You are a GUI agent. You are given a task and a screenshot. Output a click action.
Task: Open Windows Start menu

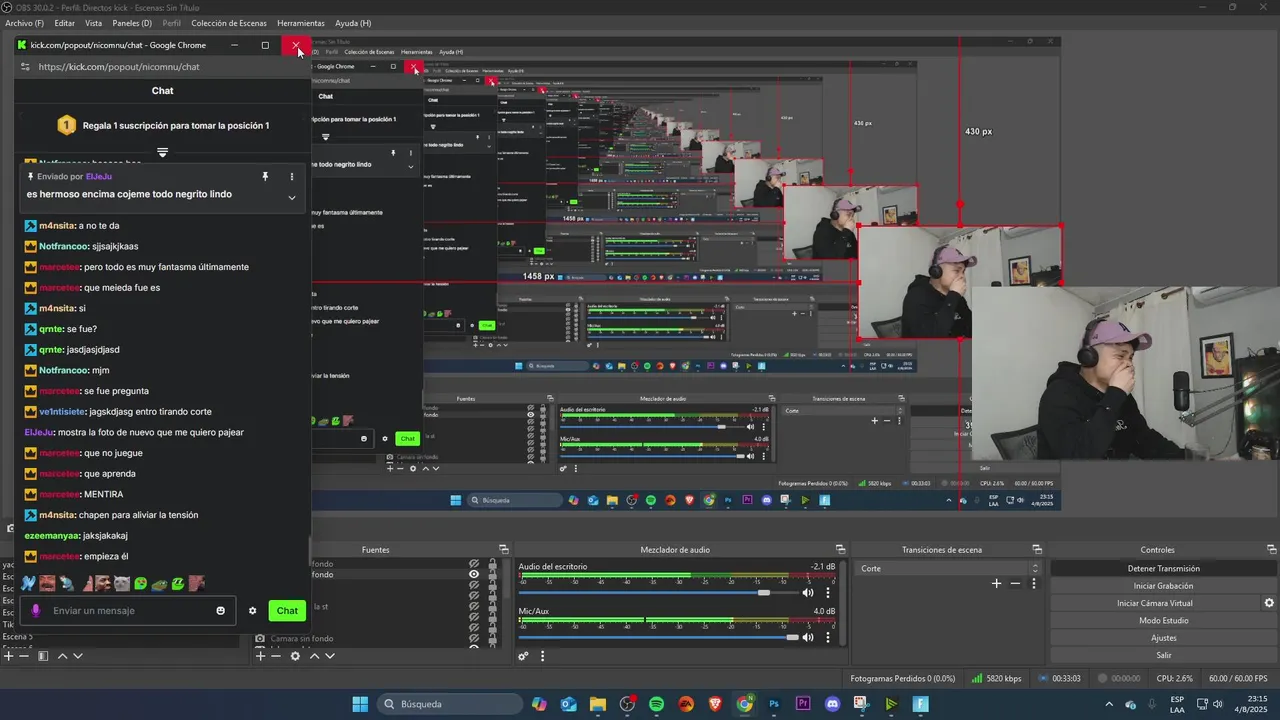click(x=360, y=704)
